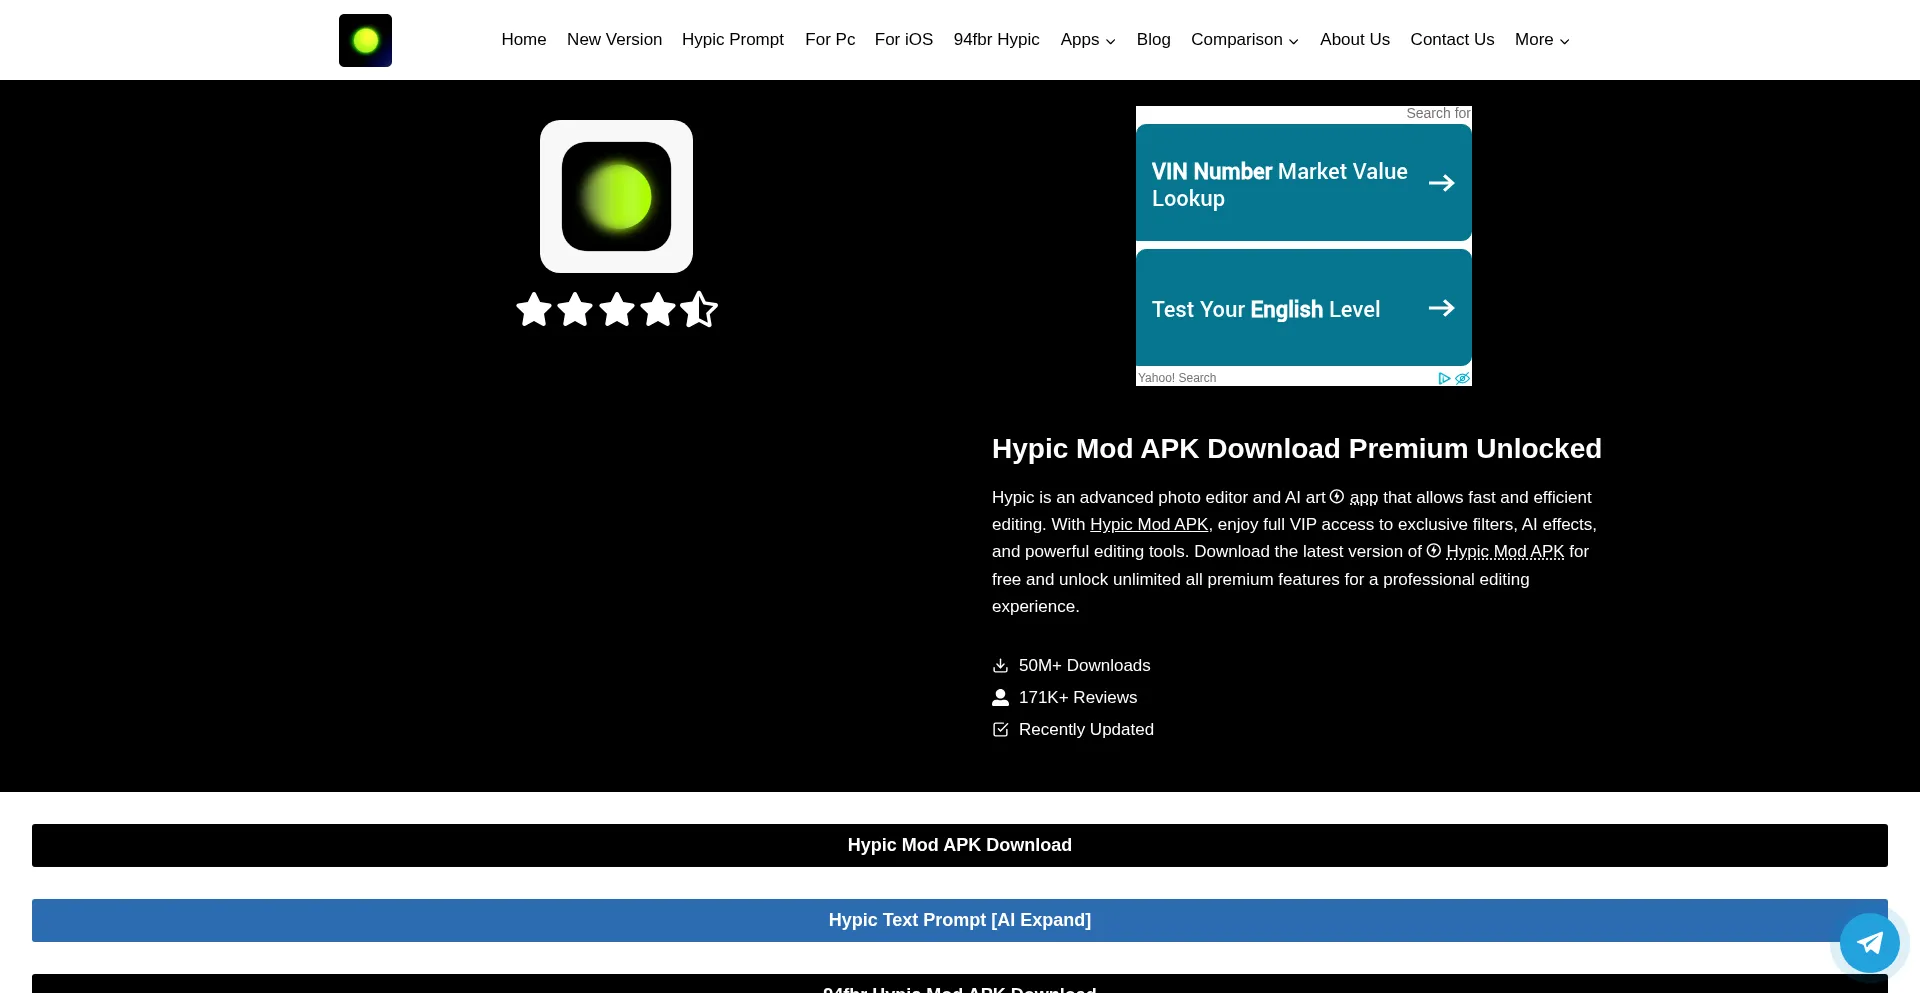Viewport: 1920px width, 993px height.
Task: Go to the Home menu item
Action: point(524,40)
